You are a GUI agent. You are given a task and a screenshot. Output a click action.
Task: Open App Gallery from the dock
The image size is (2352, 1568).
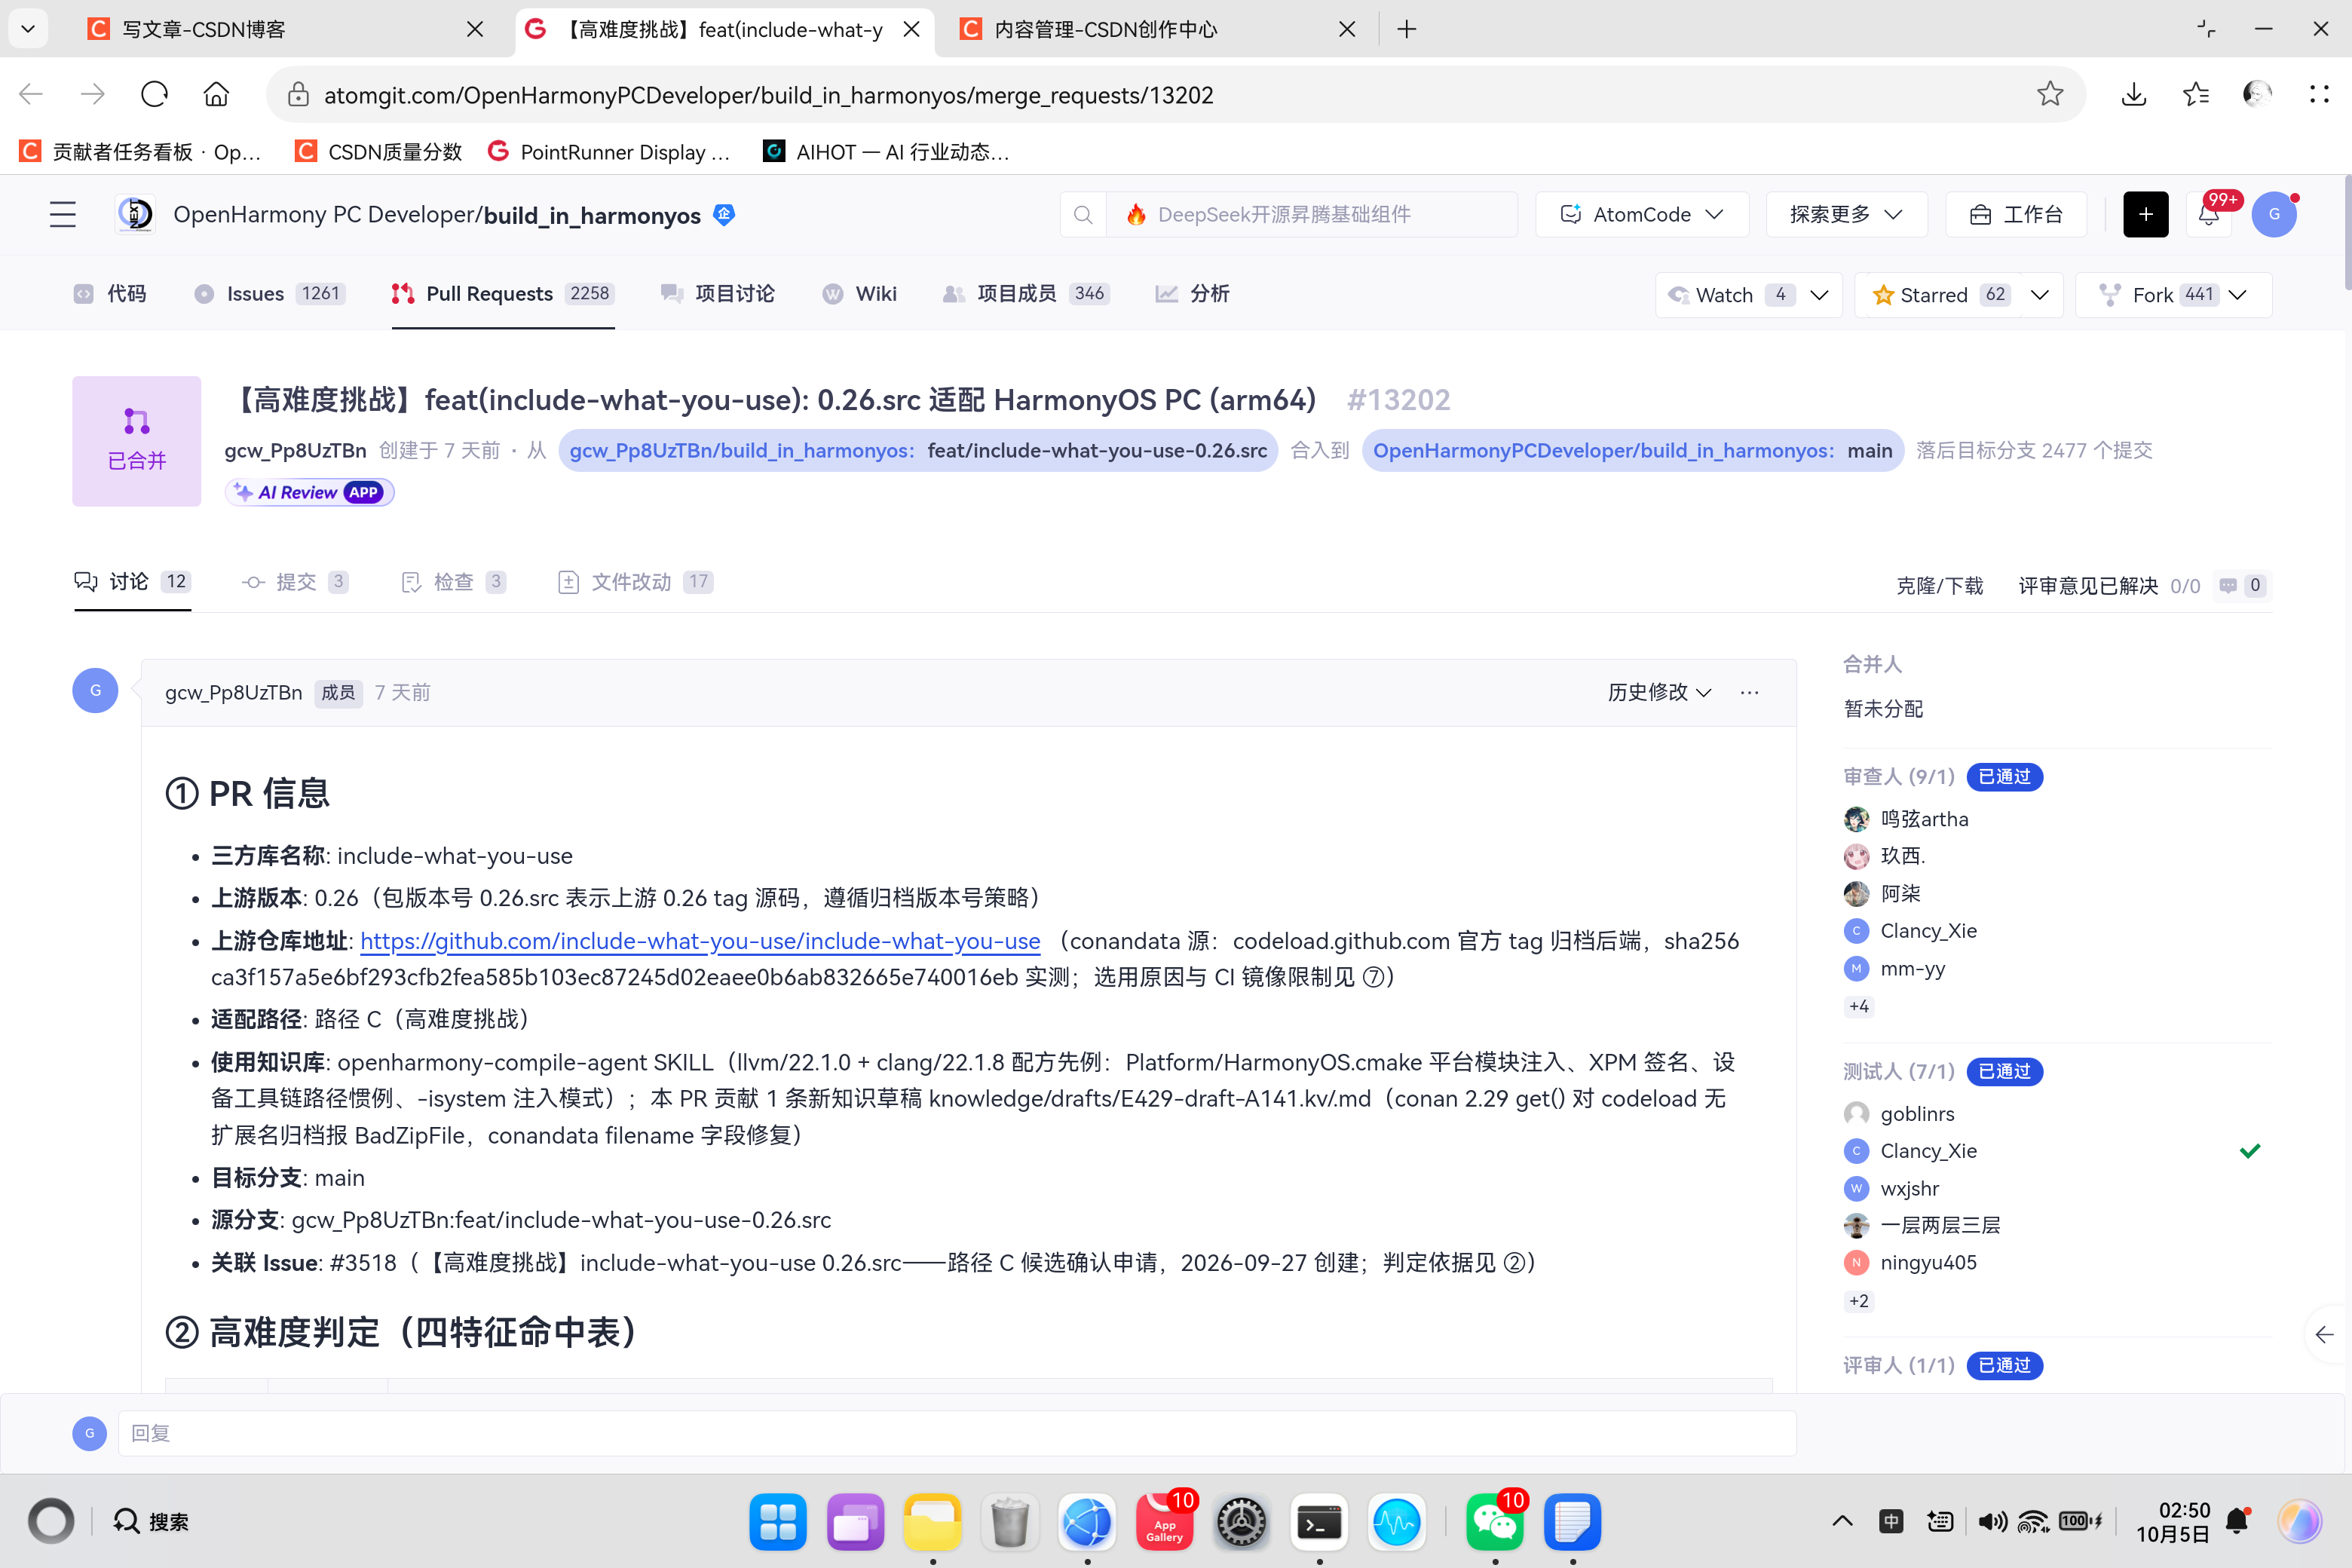click(1164, 1522)
